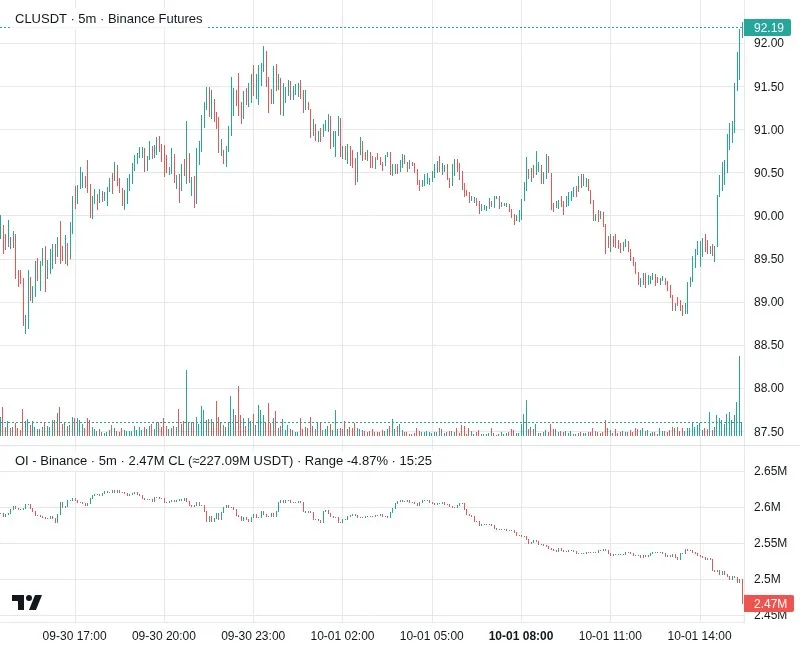Click the 15:25 time readout
The image size is (800, 650).
coord(415,461)
